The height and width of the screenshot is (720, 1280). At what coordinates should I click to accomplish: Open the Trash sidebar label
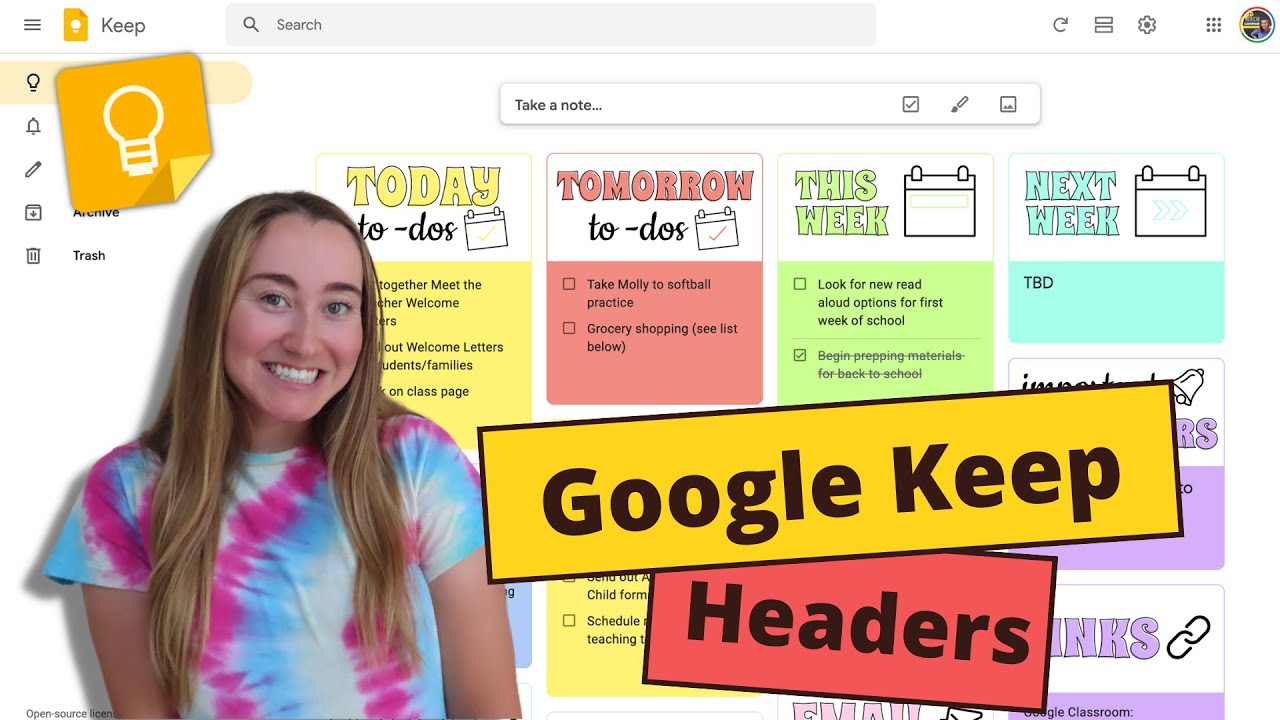89,256
